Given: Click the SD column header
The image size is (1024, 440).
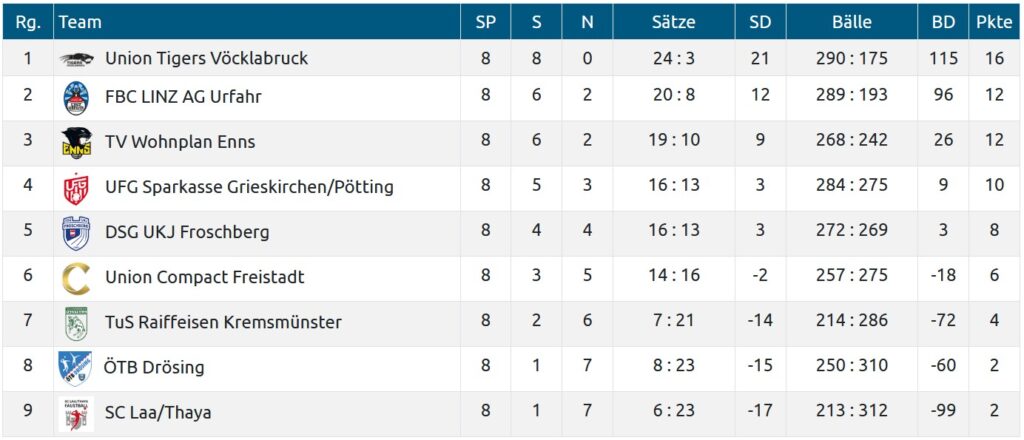Looking at the screenshot, I should pyautogui.click(x=760, y=22).
